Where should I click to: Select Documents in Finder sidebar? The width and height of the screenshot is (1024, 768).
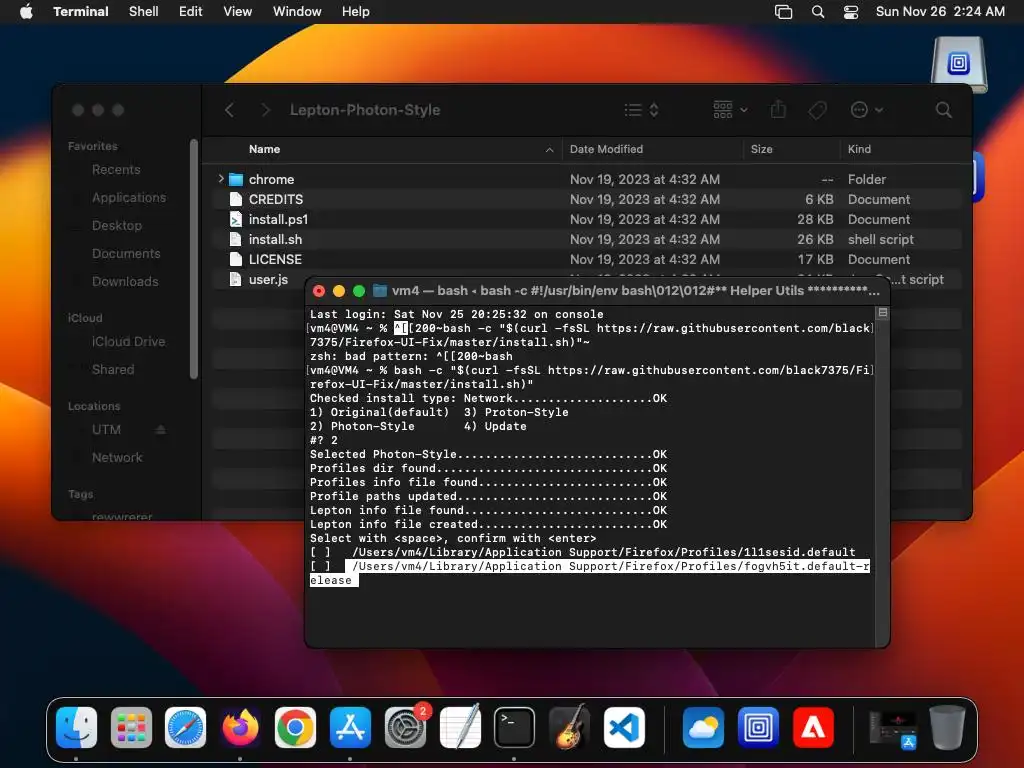(x=126, y=253)
